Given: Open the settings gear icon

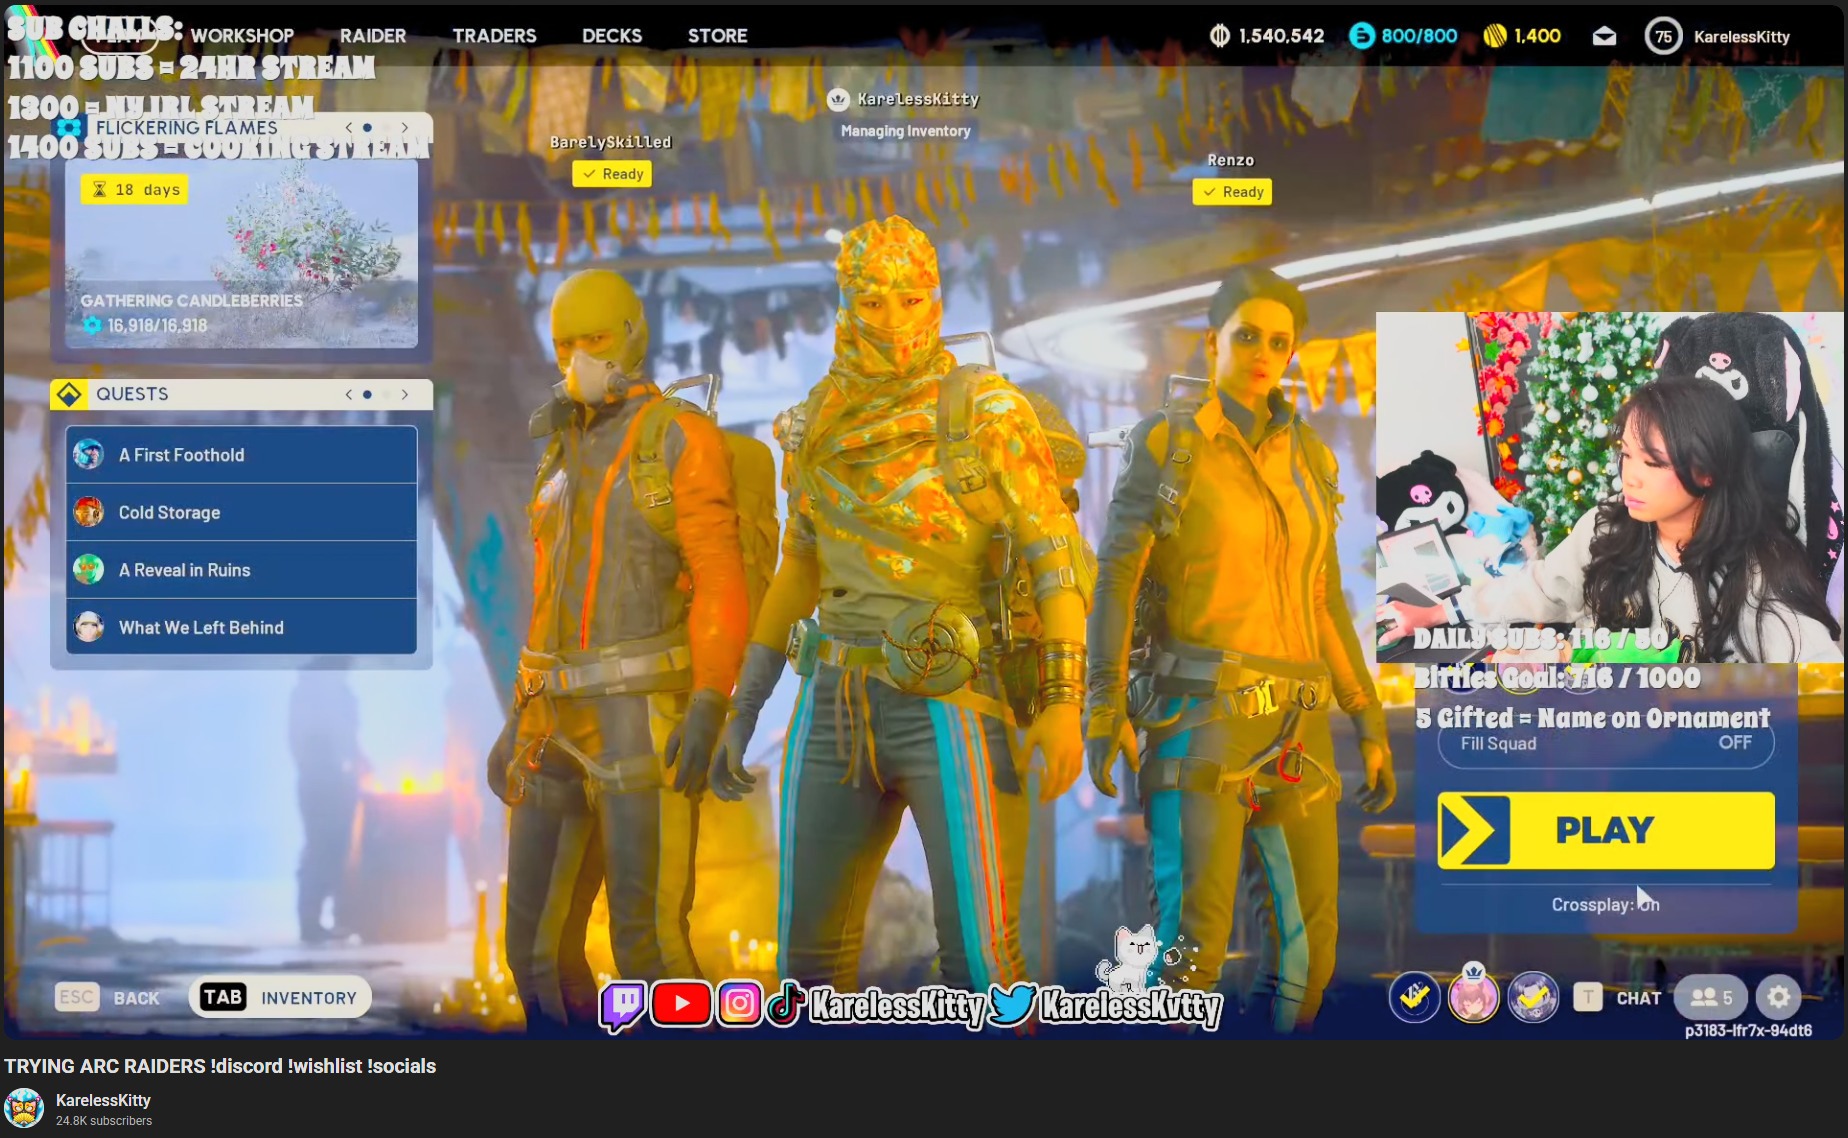Looking at the screenshot, I should (x=1779, y=997).
